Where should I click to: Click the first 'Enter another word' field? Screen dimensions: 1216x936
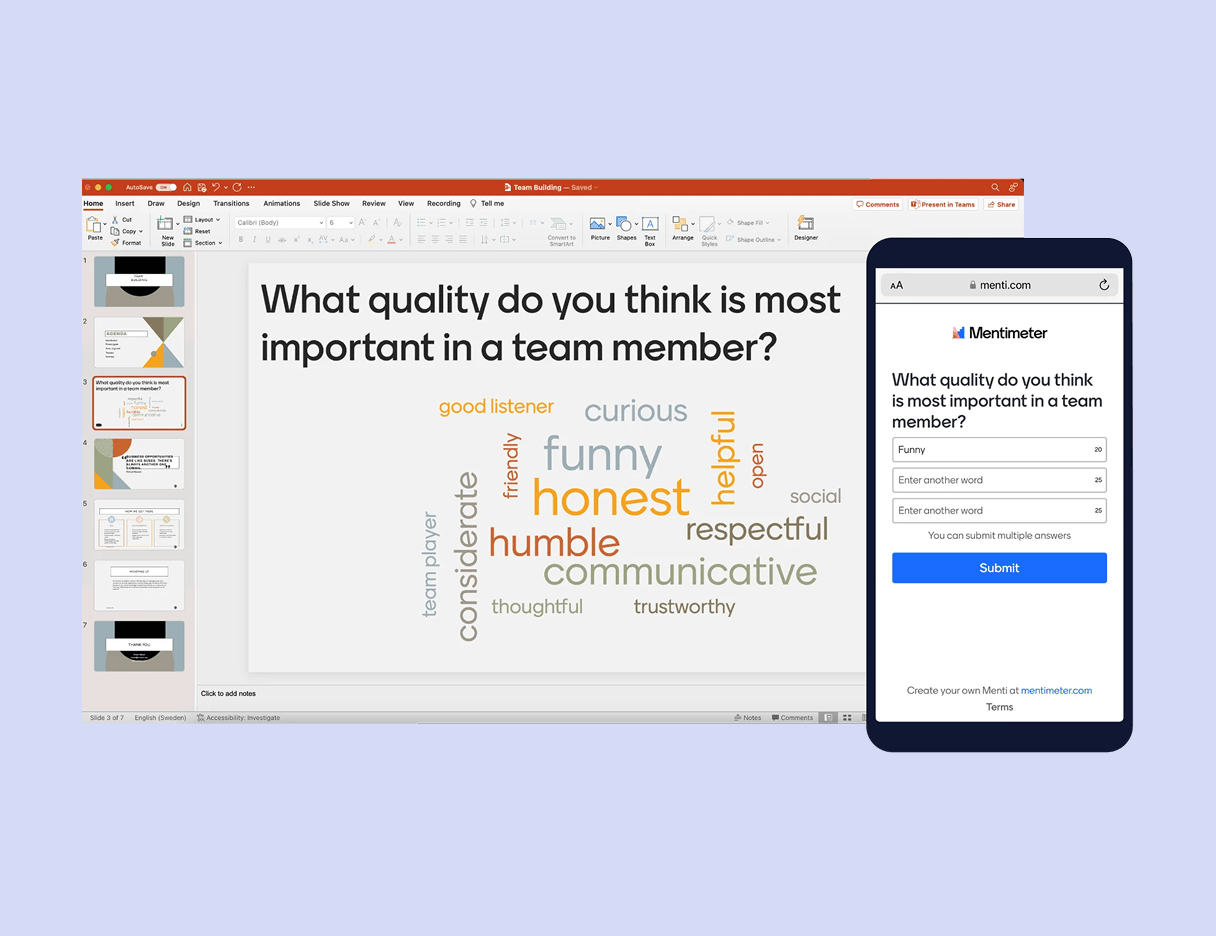coord(990,480)
